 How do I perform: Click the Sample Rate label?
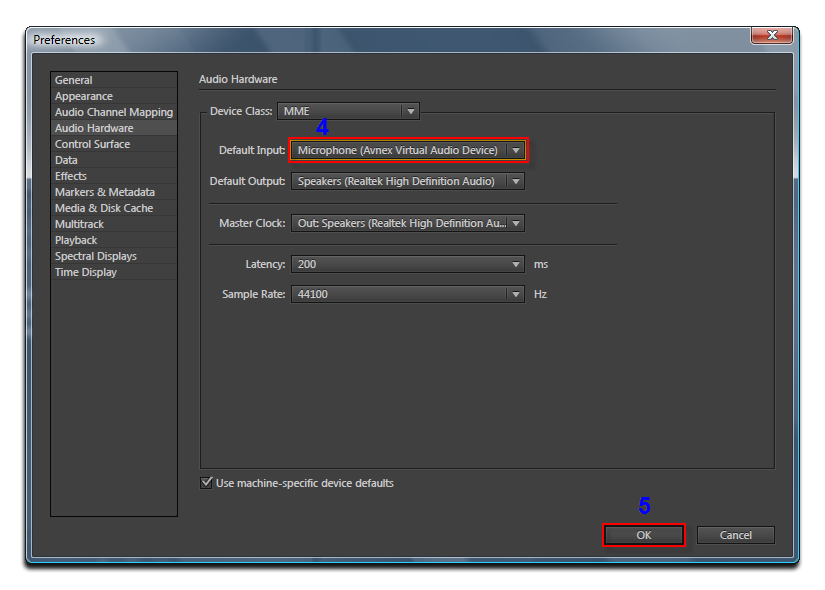pyautogui.click(x=254, y=294)
